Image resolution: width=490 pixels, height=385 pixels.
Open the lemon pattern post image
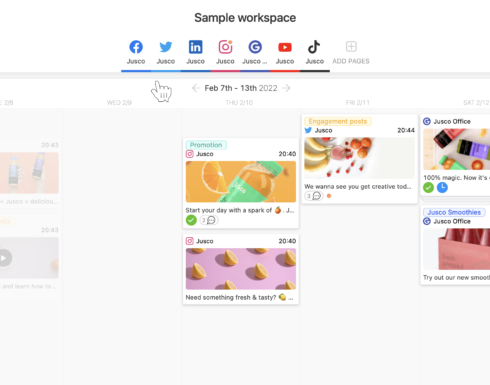(241, 269)
